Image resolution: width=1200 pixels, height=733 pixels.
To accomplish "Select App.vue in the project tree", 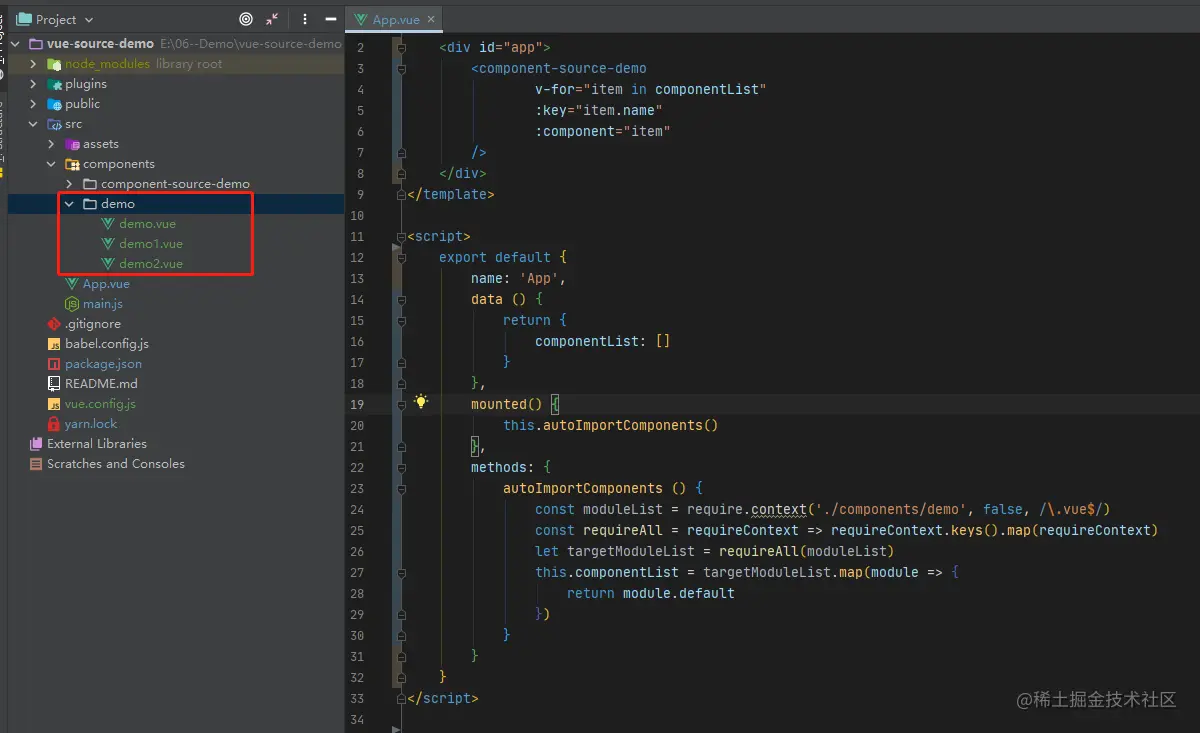I will pyautogui.click(x=106, y=284).
